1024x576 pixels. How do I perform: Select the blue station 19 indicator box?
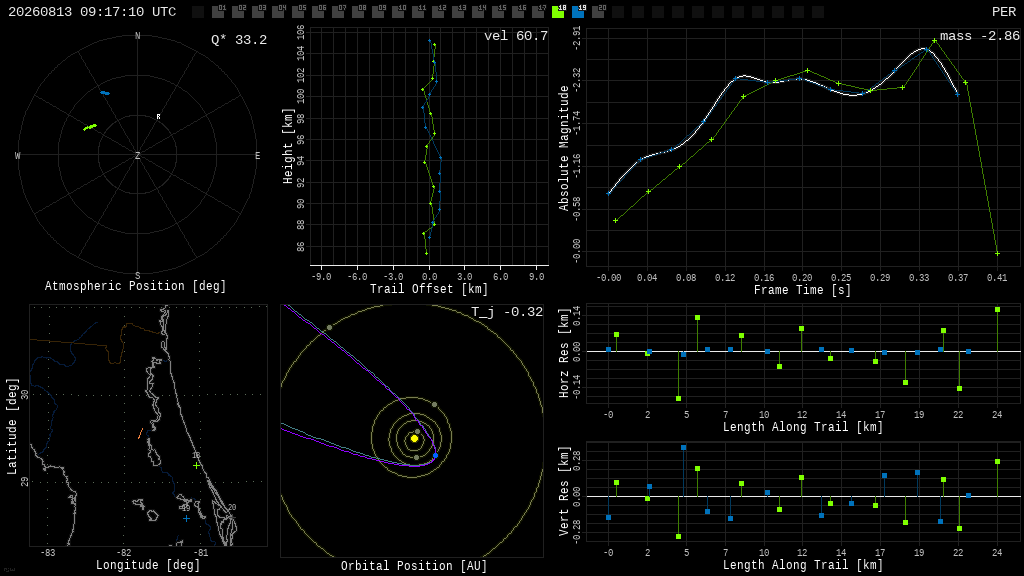click(578, 12)
